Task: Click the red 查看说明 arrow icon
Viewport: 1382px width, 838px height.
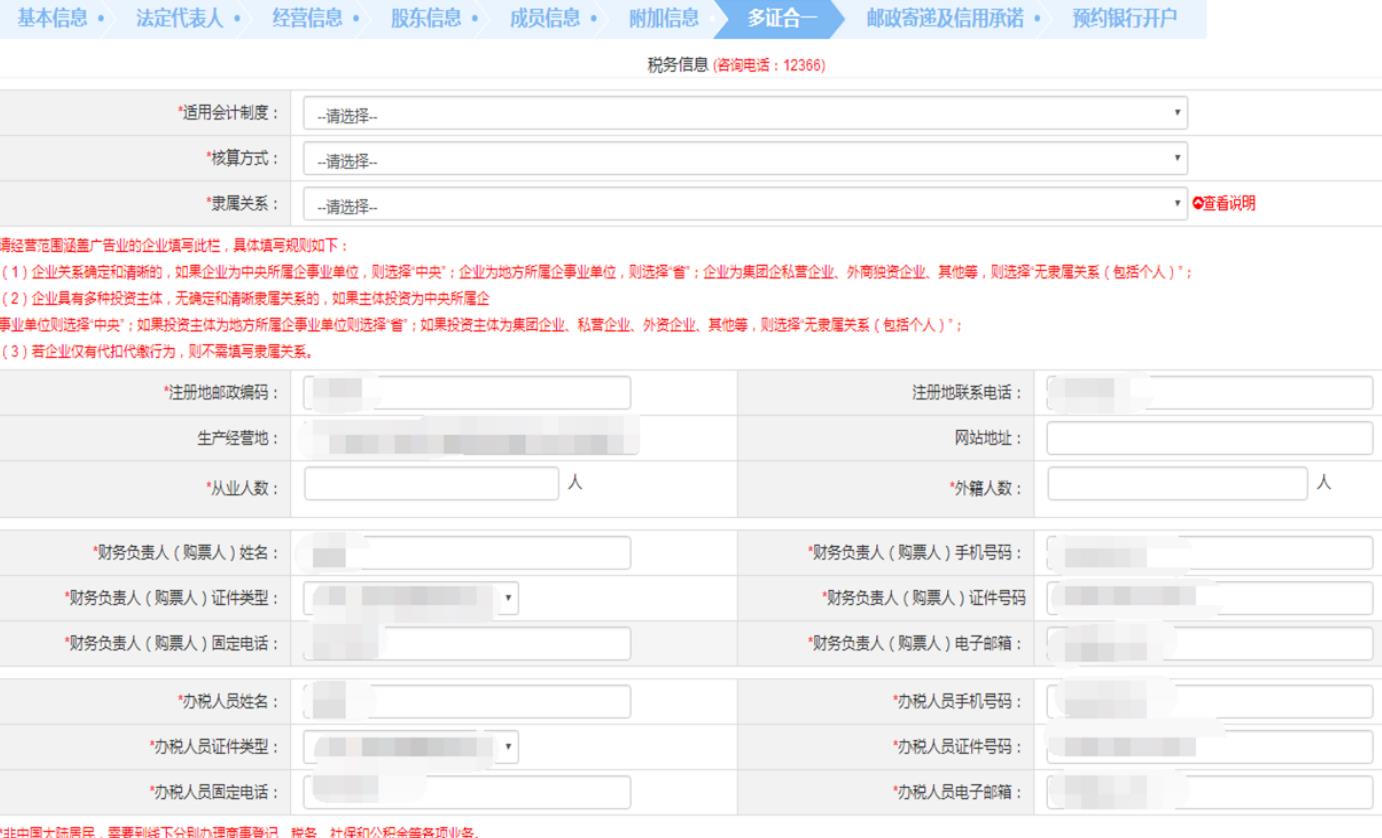Action: tap(1198, 204)
